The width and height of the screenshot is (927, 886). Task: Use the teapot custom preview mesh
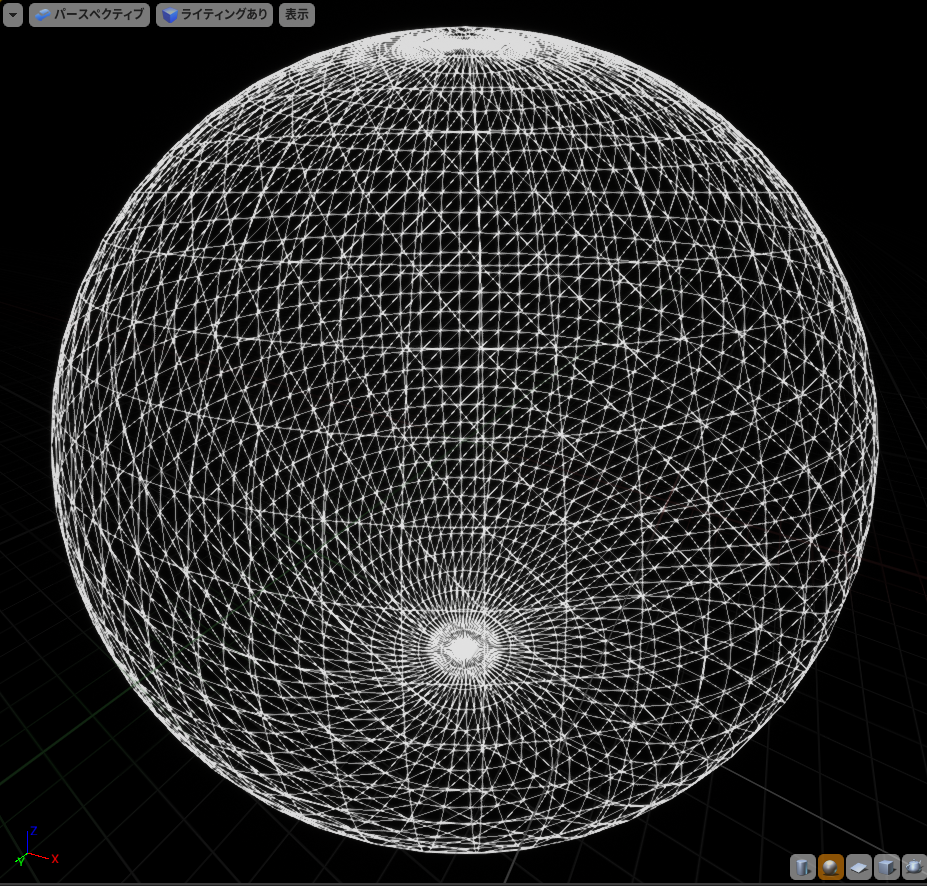(913, 867)
